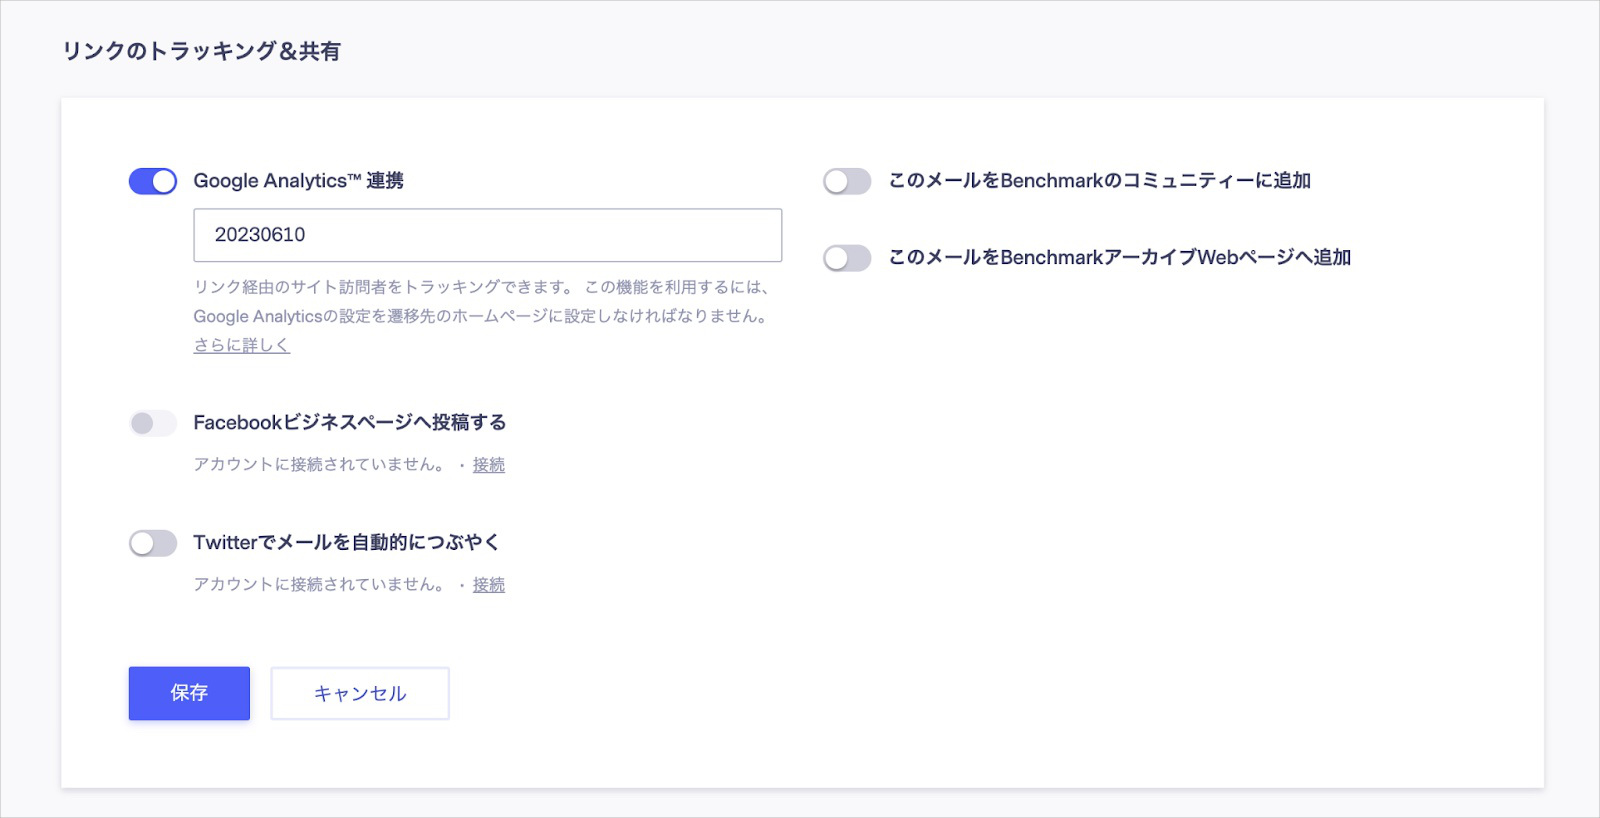Enable the Twitter auto-tweet toggle
The image size is (1600, 818).
[x=152, y=543]
